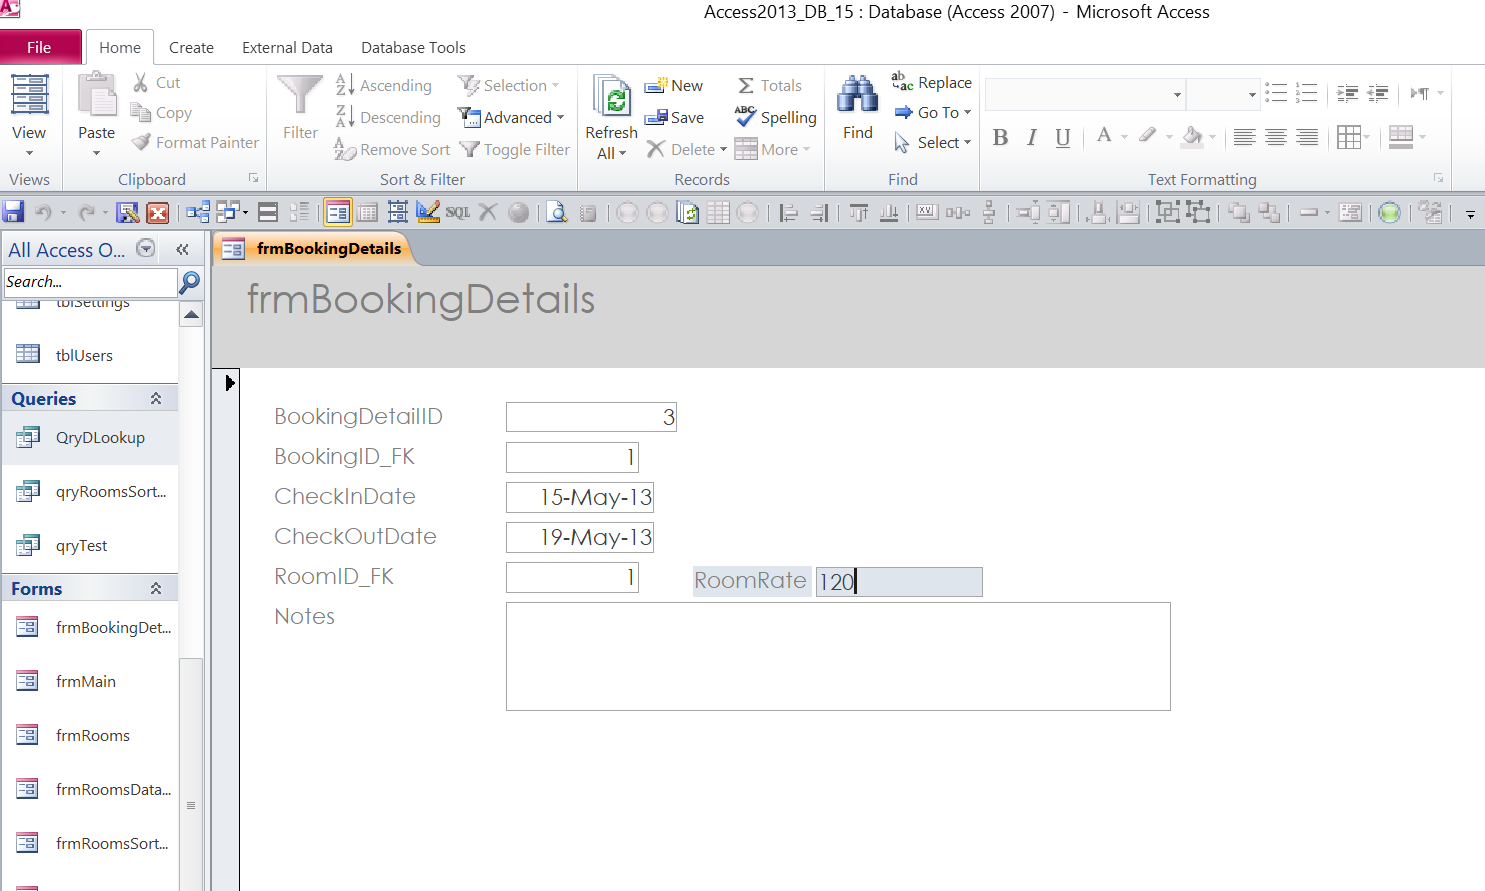The width and height of the screenshot is (1485, 891).
Task: Click the Design View ruler icon
Action: click(x=428, y=212)
